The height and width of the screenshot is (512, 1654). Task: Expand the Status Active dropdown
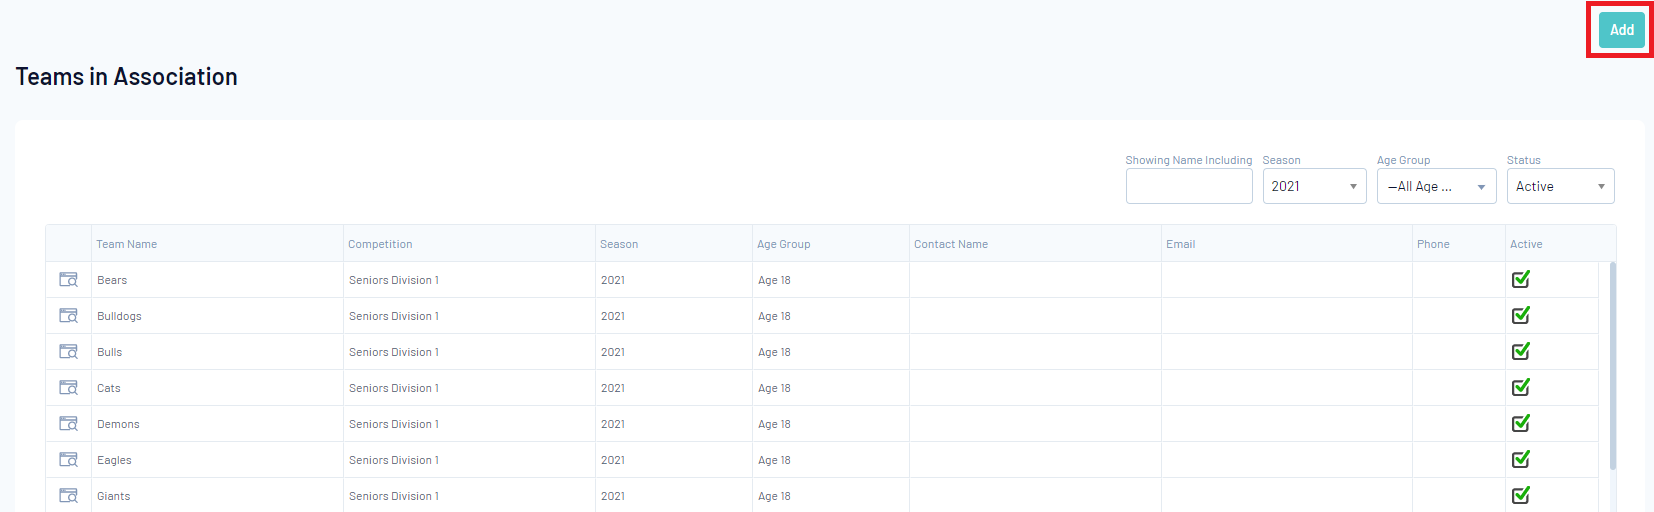1560,186
